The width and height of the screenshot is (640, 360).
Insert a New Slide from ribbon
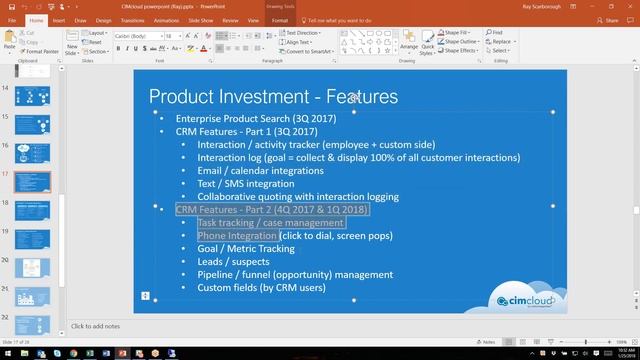point(72,42)
